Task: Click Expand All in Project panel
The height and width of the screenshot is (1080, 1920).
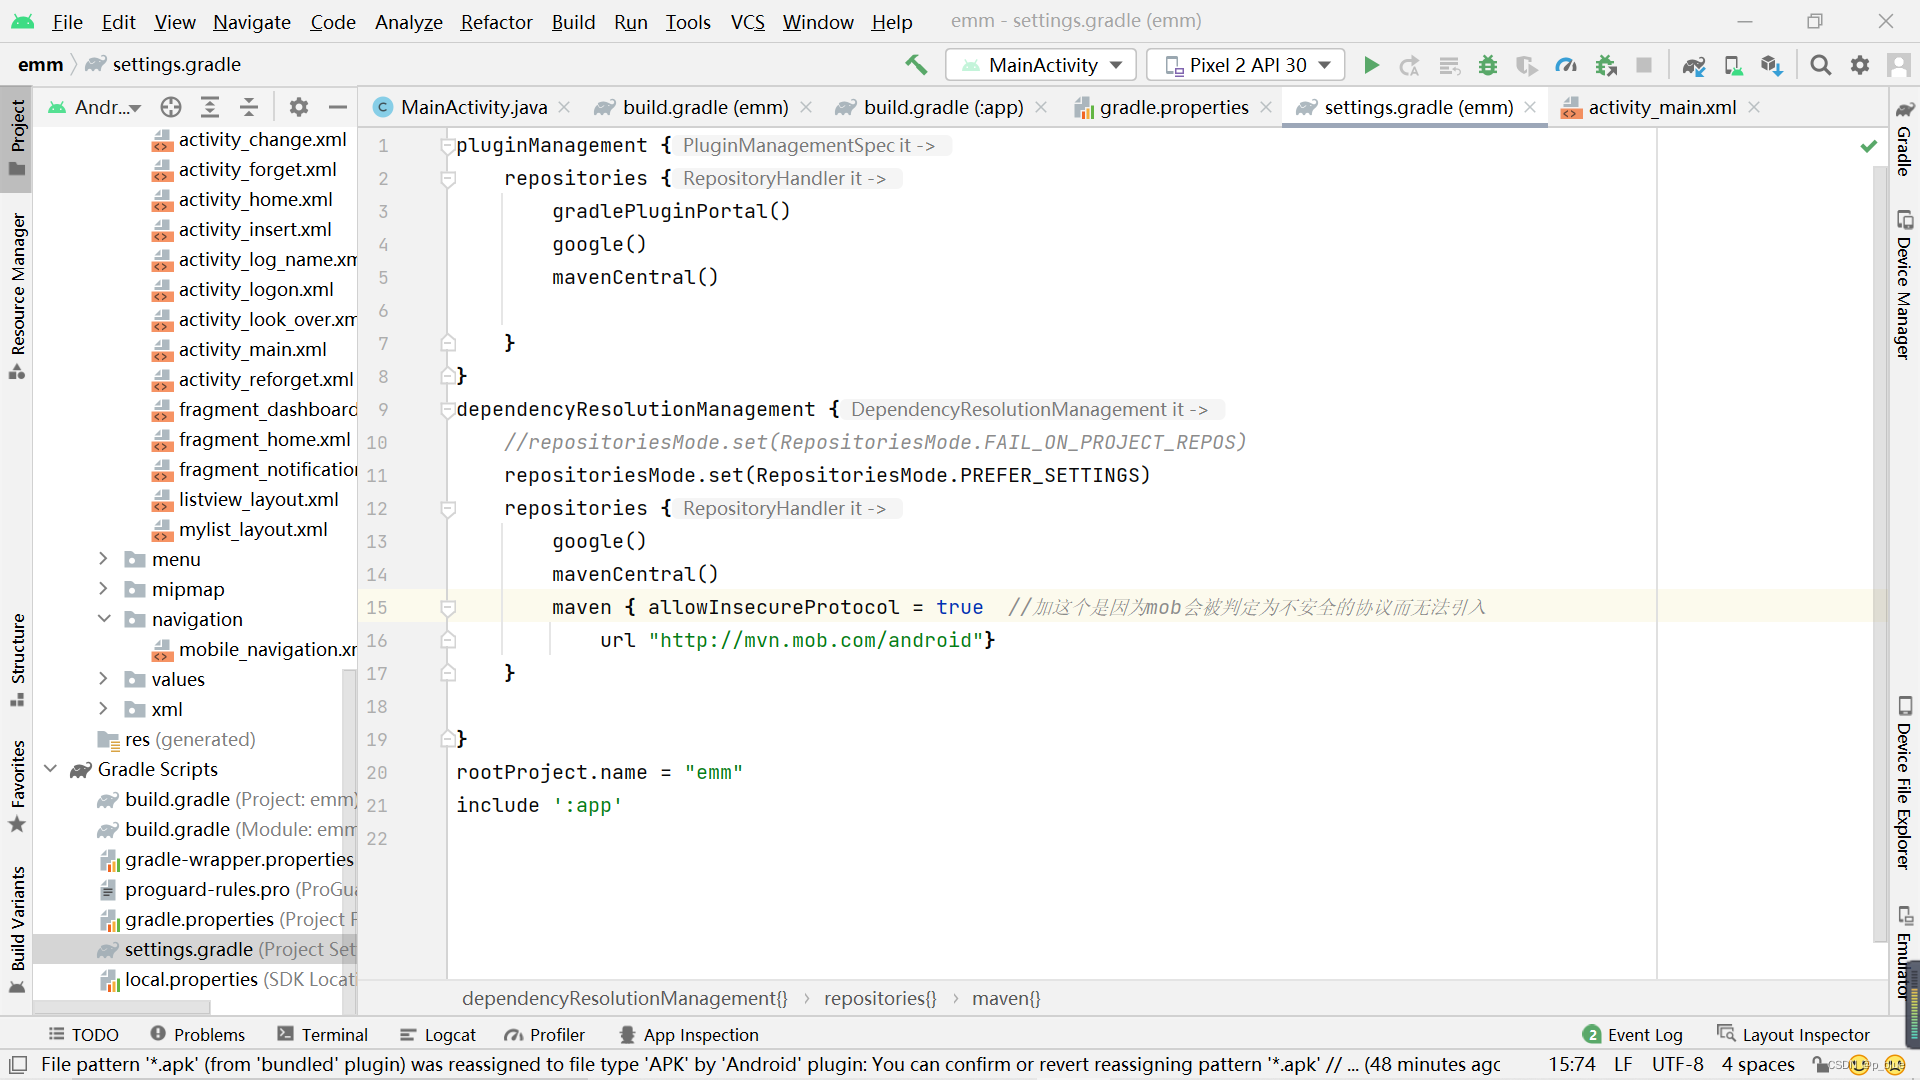Action: tap(210, 107)
